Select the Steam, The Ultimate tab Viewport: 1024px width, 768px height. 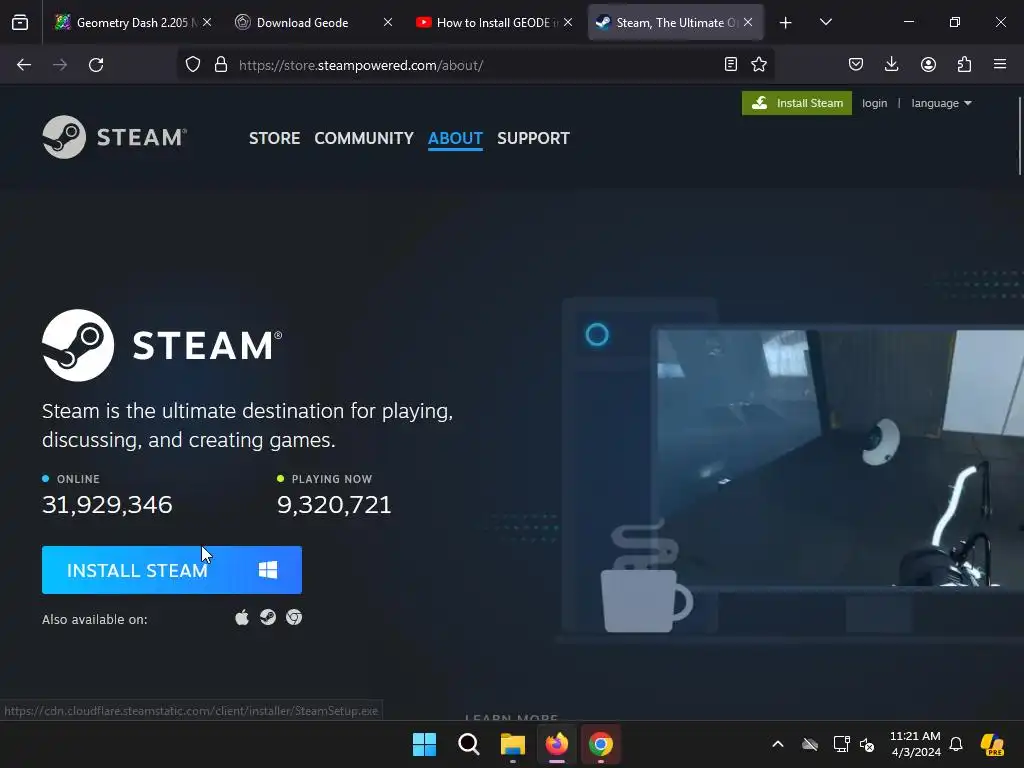point(675,22)
